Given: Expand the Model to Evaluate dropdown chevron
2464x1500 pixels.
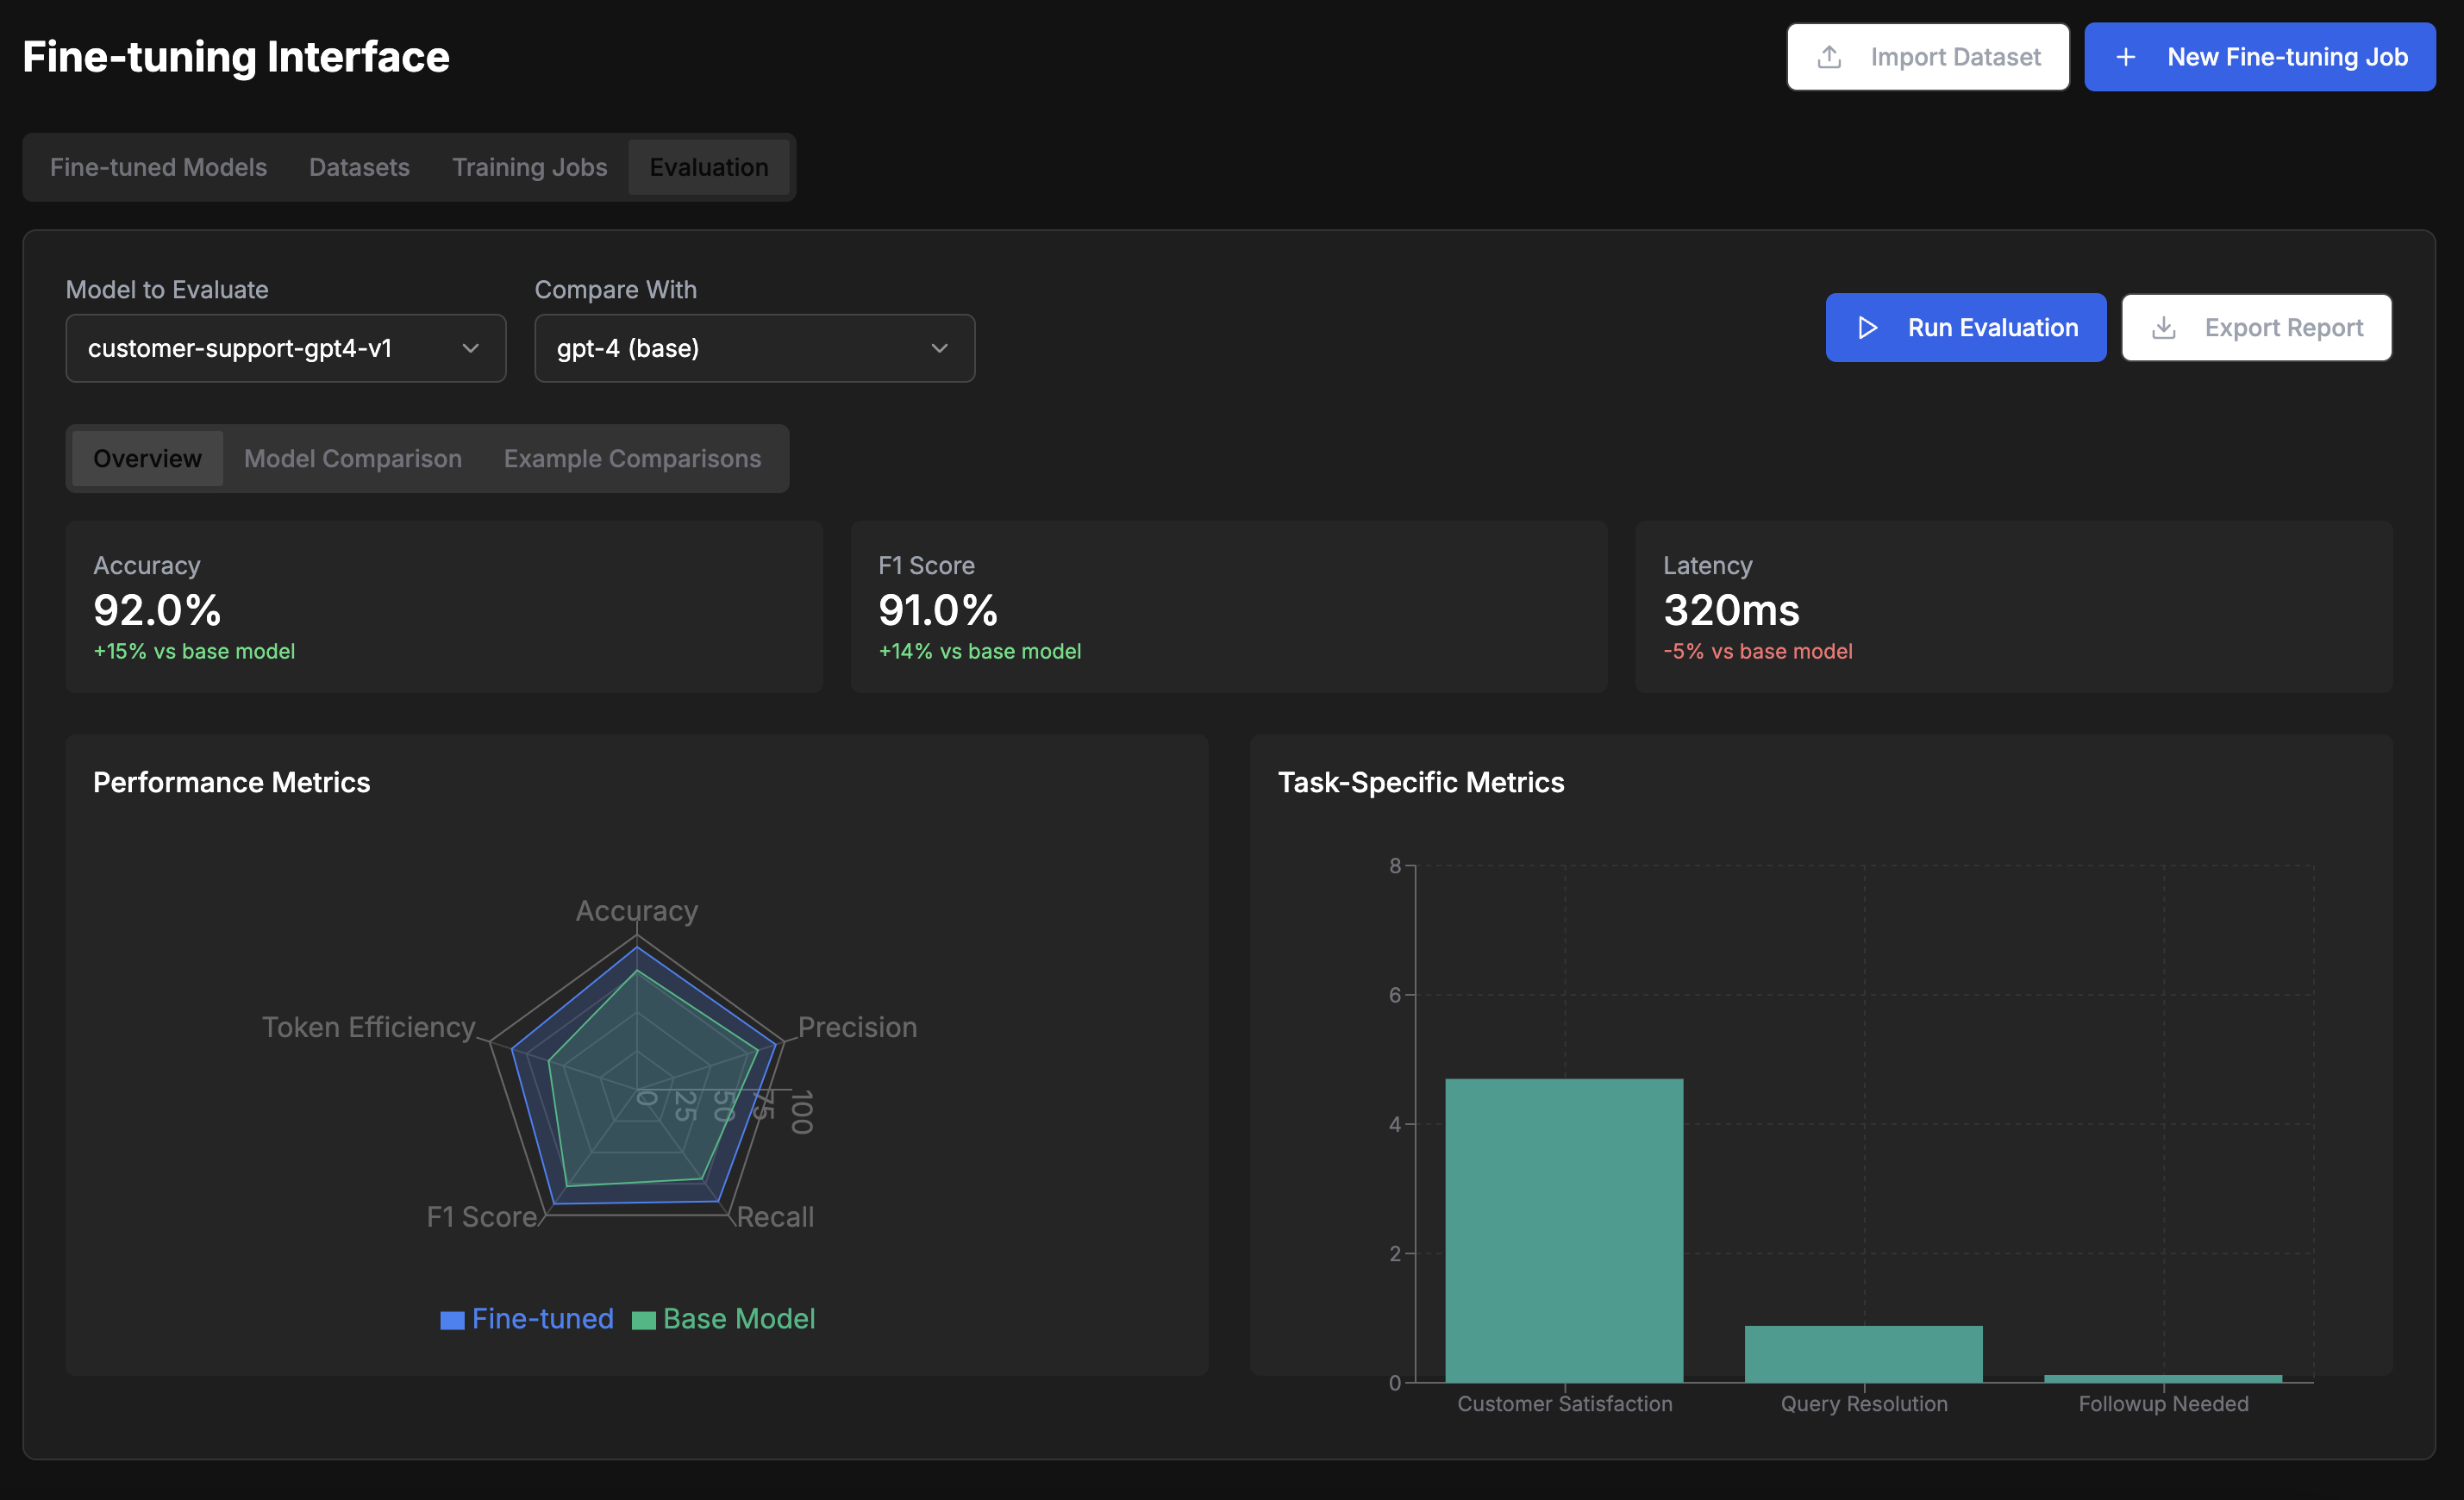Looking at the screenshot, I should 470,348.
